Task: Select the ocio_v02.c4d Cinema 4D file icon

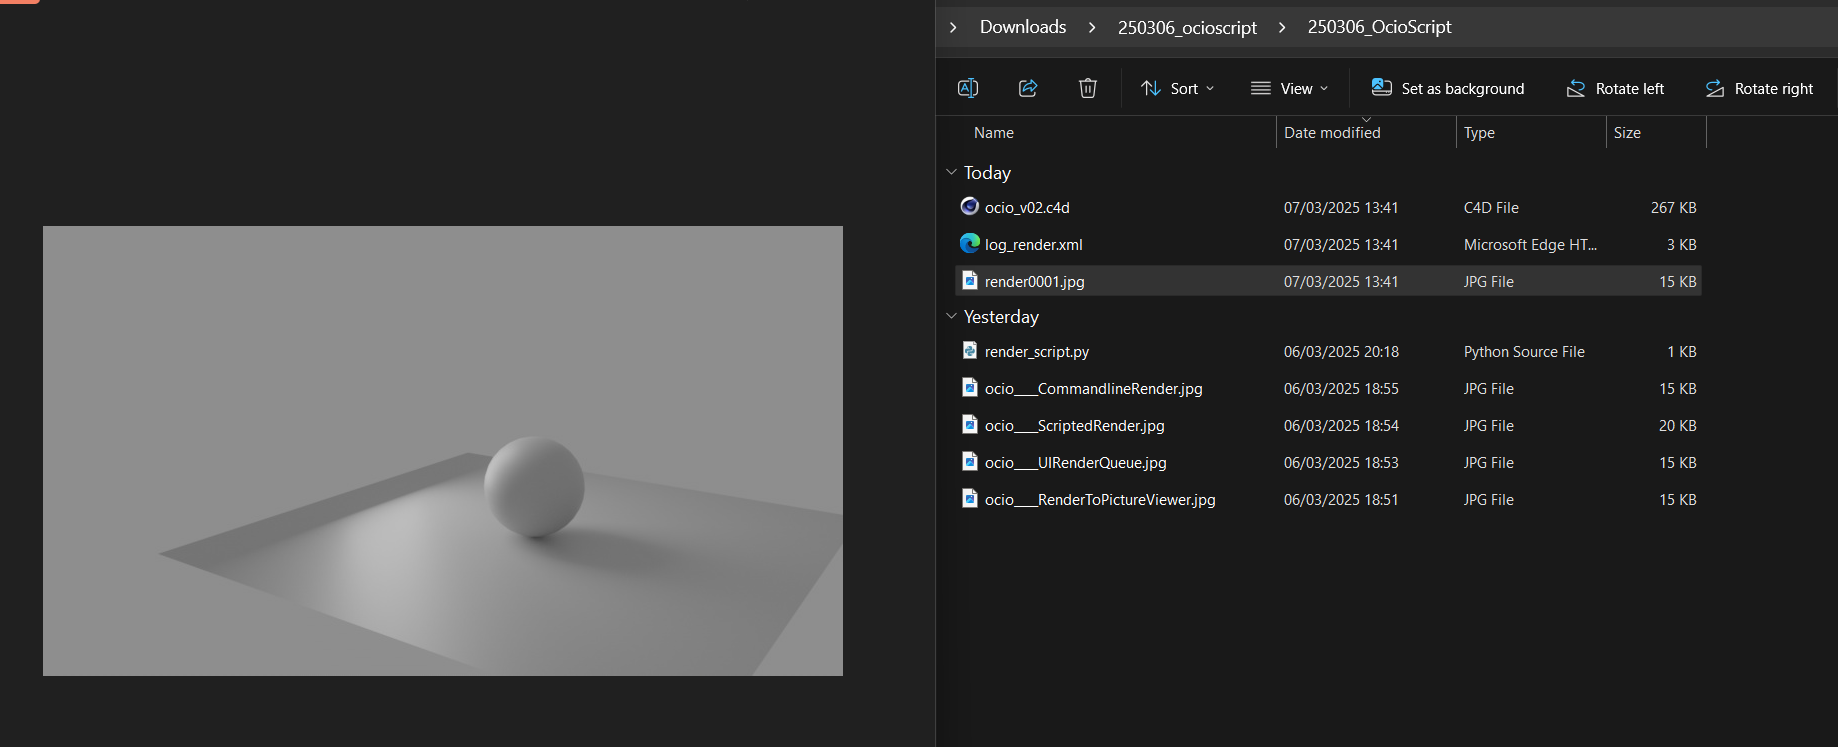Action: (x=969, y=206)
